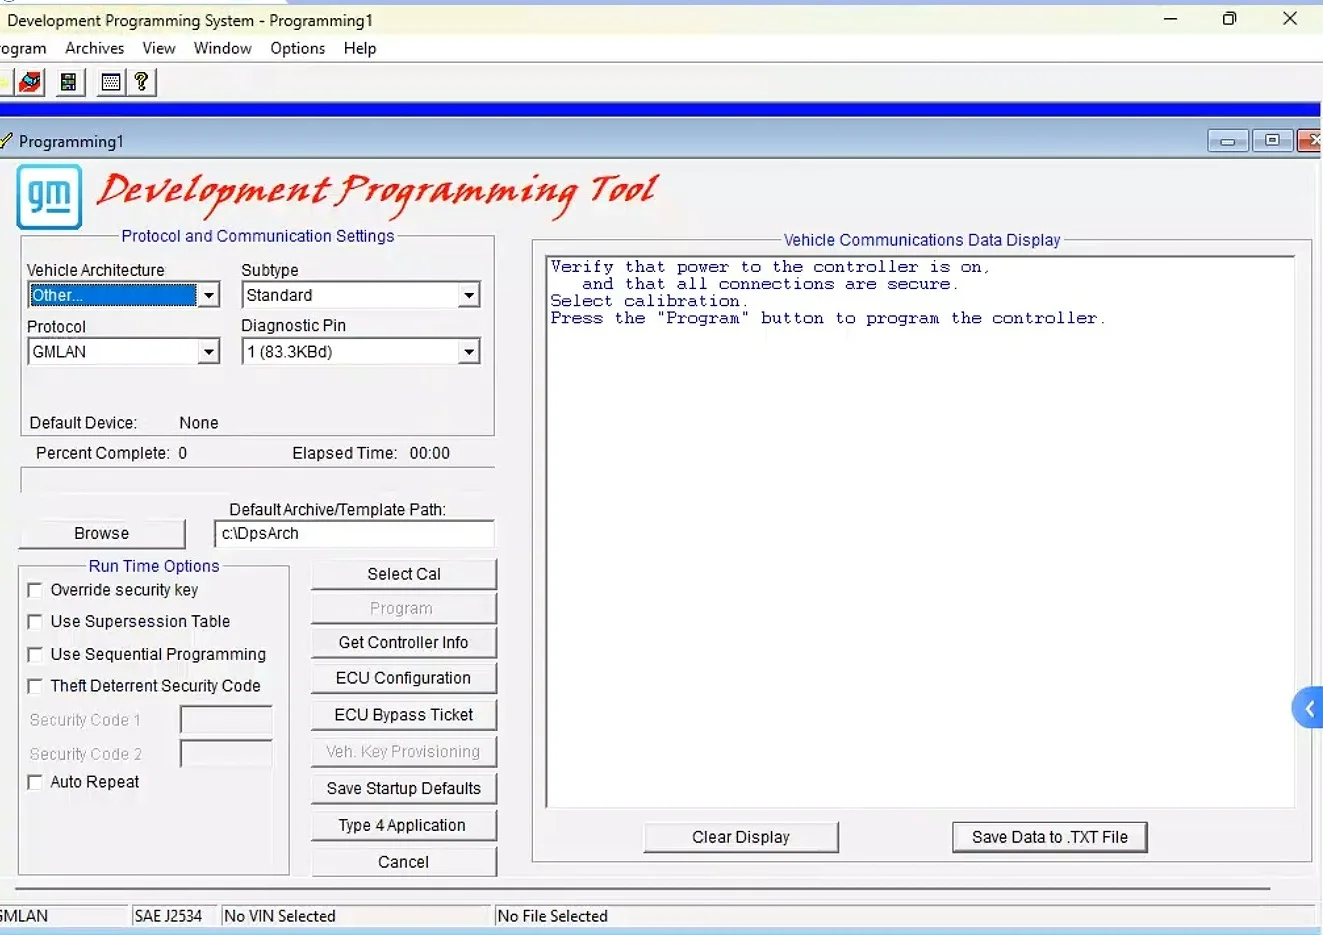Image resolution: width=1323 pixels, height=935 pixels.
Task: Toggle the Auto Repeat checkbox
Action: tap(35, 782)
